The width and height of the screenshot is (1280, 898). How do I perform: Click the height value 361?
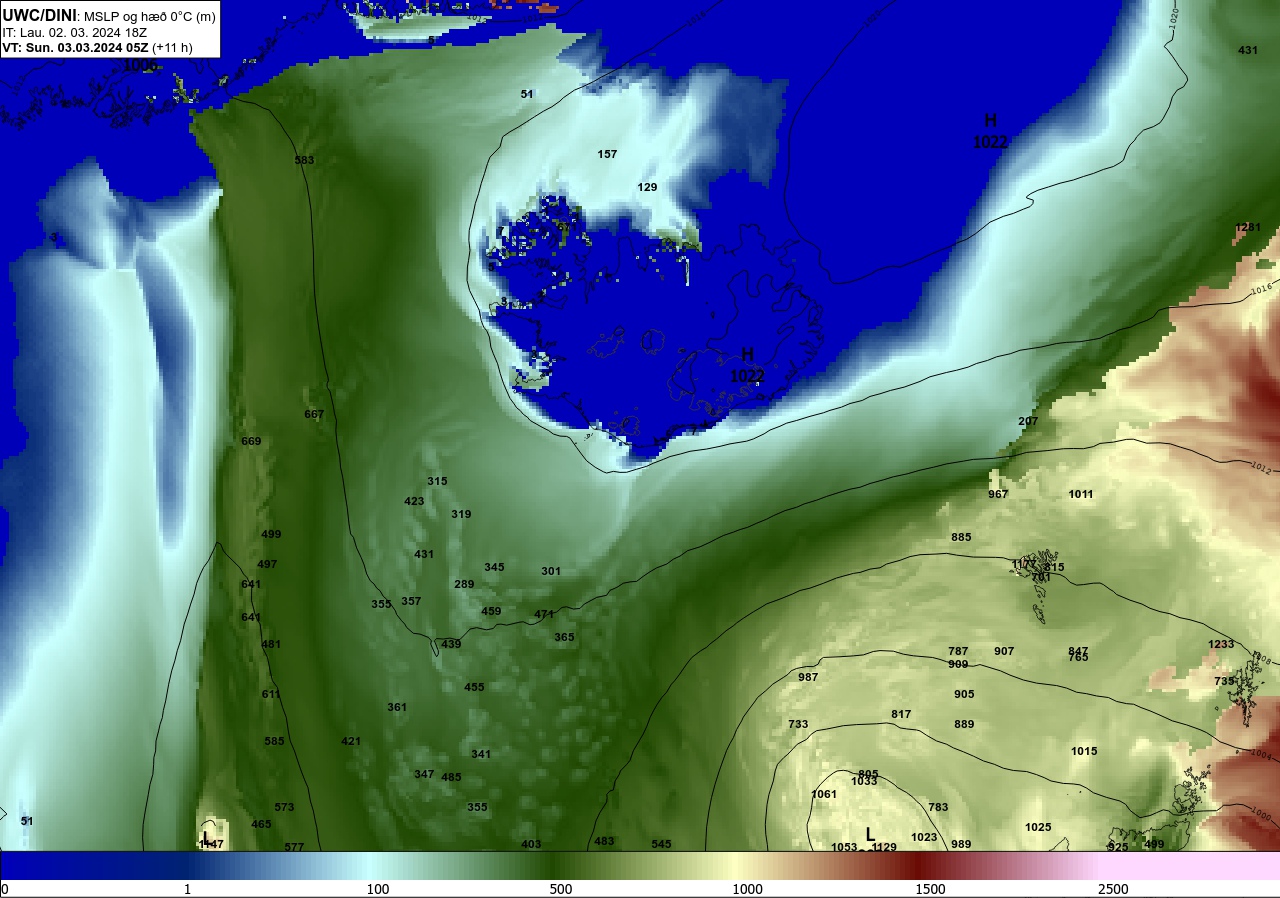[397, 707]
